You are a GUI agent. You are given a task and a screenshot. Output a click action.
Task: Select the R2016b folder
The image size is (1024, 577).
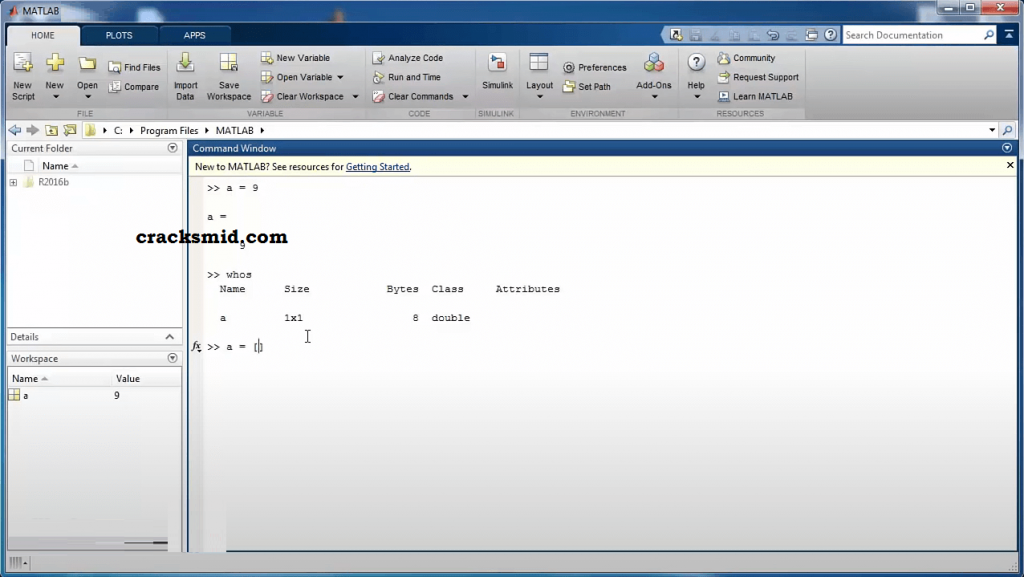[x=53, y=182]
